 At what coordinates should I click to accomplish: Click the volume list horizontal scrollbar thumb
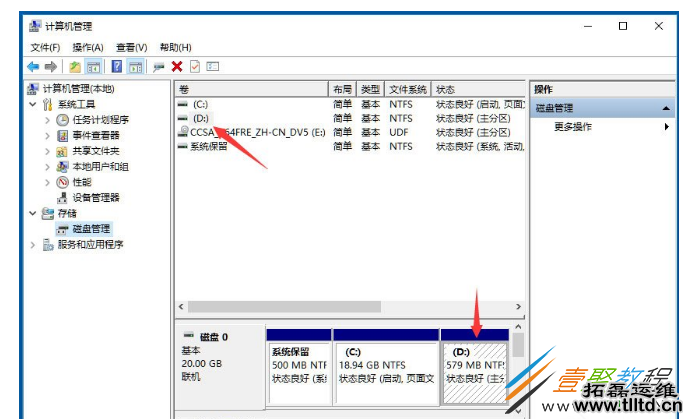[x=284, y=307]
